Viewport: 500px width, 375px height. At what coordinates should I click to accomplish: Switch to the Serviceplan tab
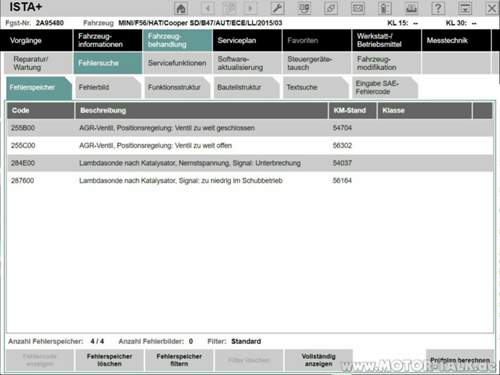[x=247, y=40]
